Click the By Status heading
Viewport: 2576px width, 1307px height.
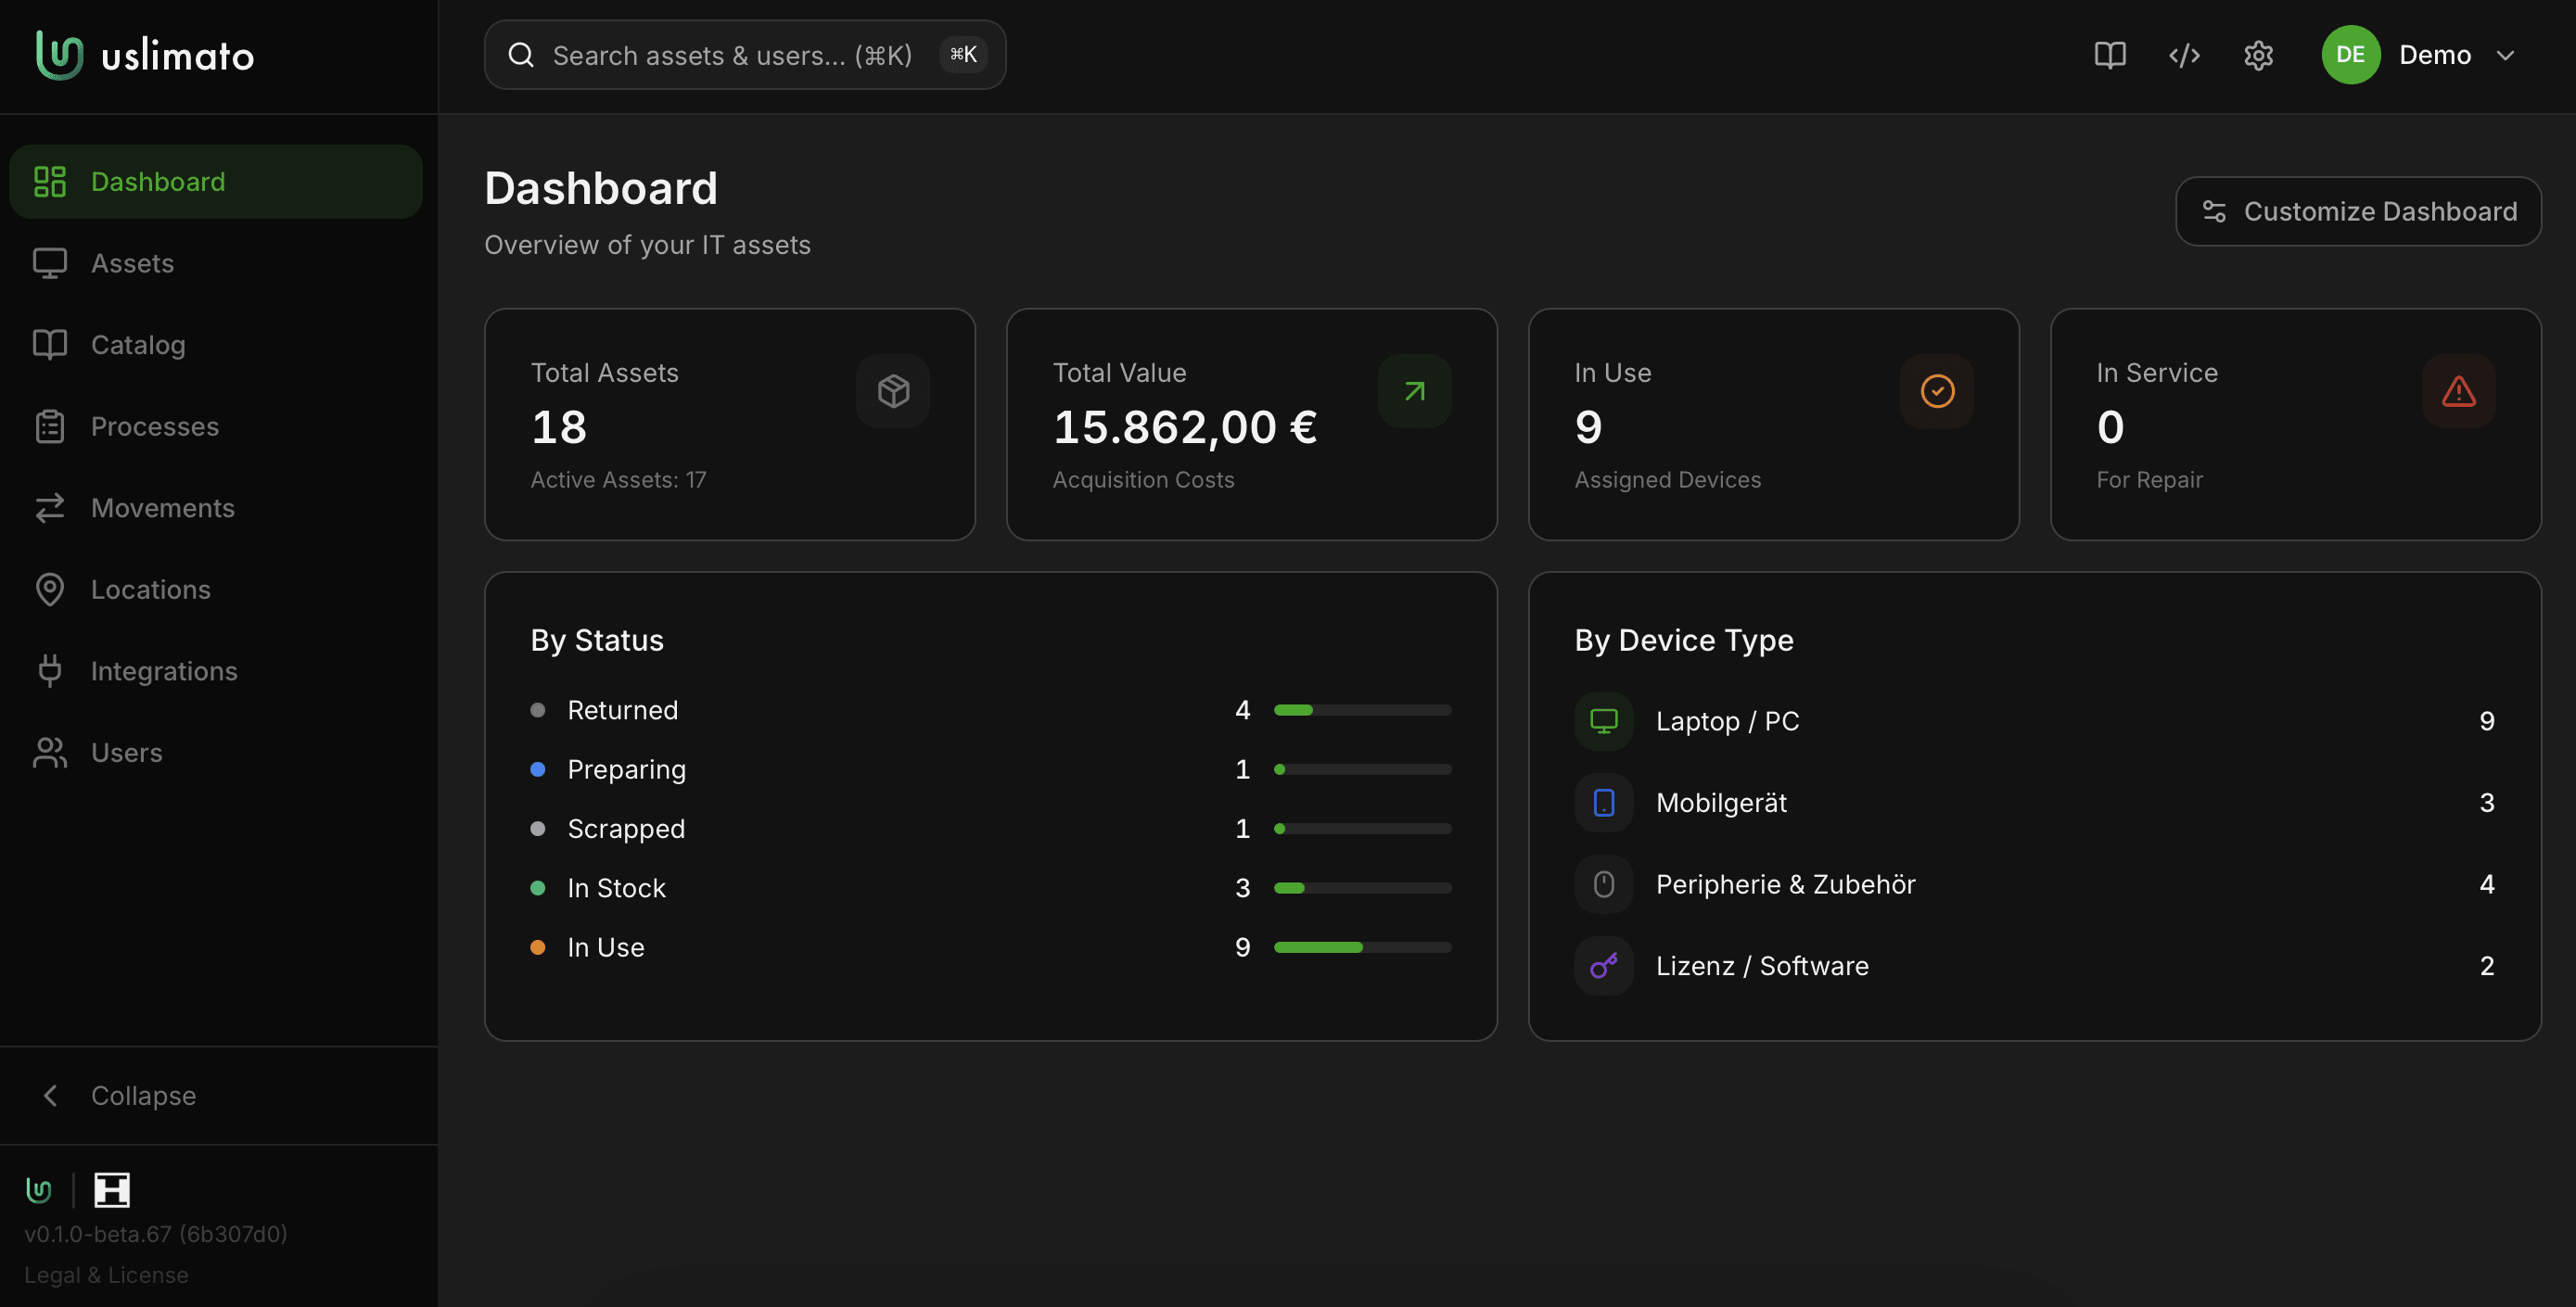(x=597, y=640)
